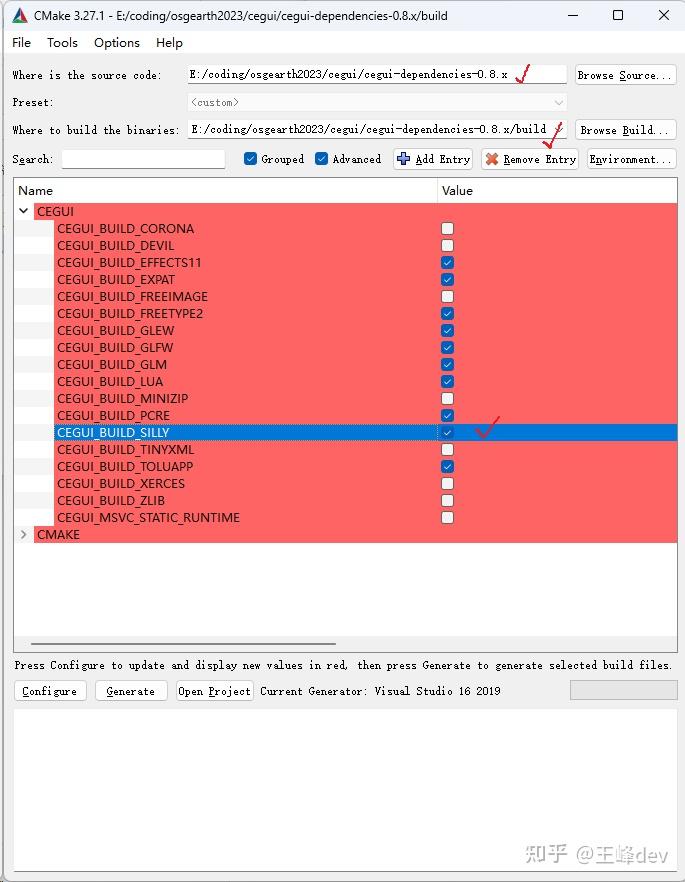The width and height of the screenshot is (685, 882).
Task: Open the Environment dialog button
Action: point(632,159)
